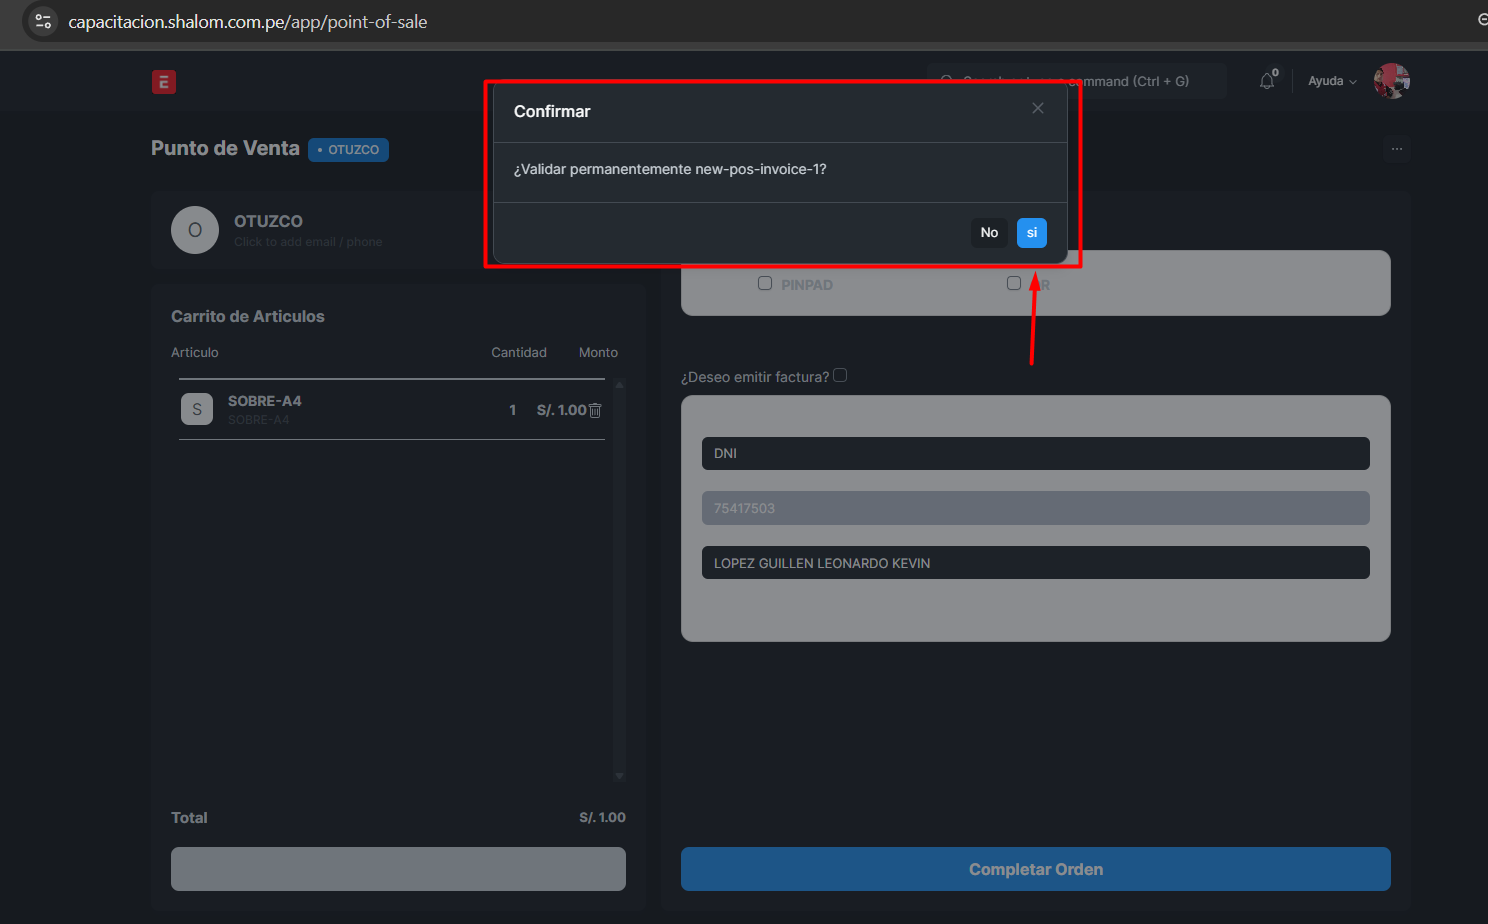Delete SOBRE-A4 with the trash icon
Viewport: 1488px width, 924px height.
coord(595,410)
